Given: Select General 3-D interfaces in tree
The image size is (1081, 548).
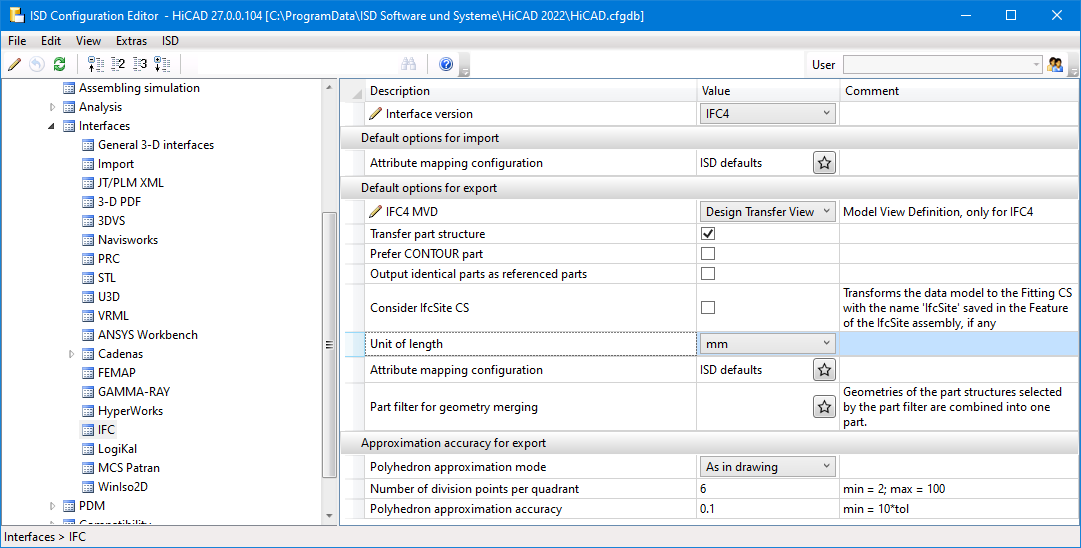Looking at the screenshot, I should 156,145.
